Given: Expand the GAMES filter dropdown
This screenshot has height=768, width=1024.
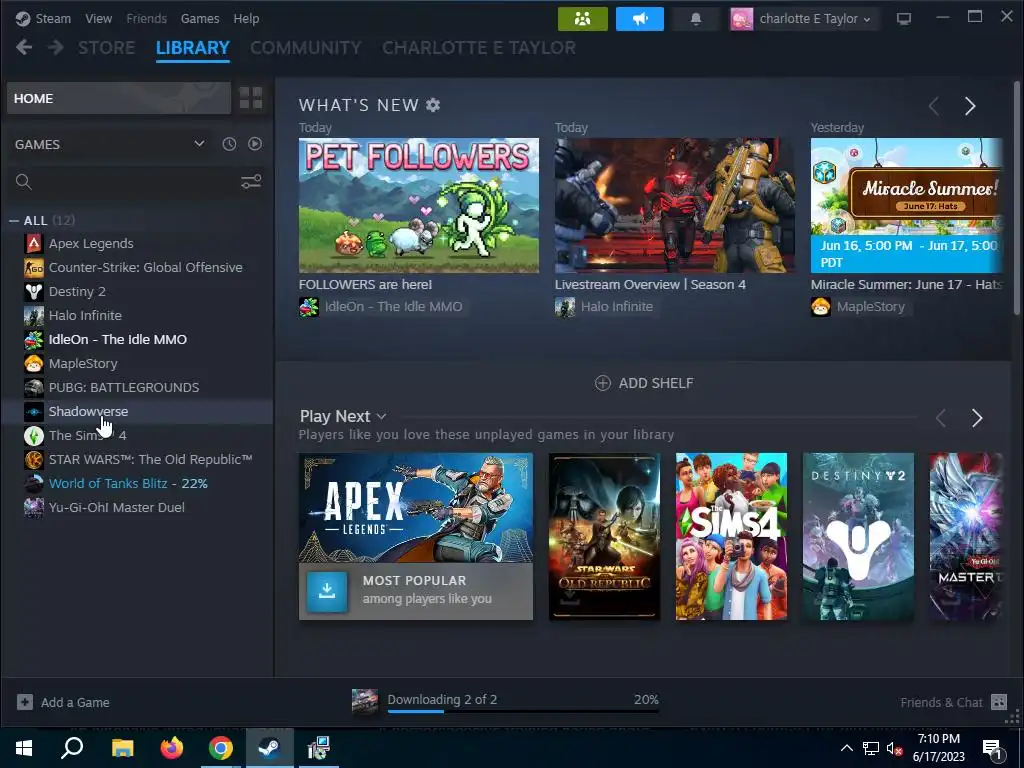Looking at the screenshot, I should pos(199,144).
